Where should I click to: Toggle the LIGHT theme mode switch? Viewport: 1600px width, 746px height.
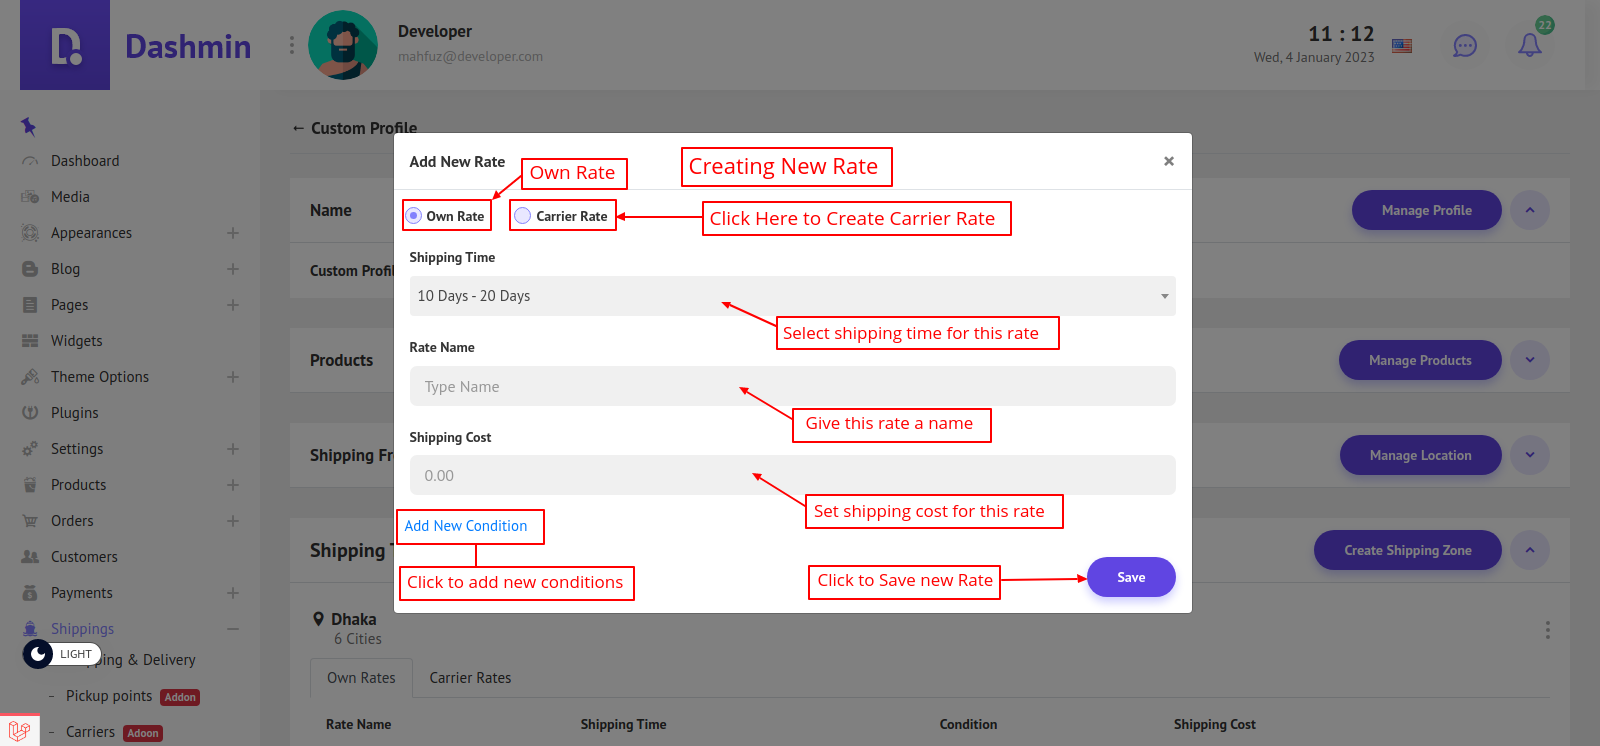[61, 654]
